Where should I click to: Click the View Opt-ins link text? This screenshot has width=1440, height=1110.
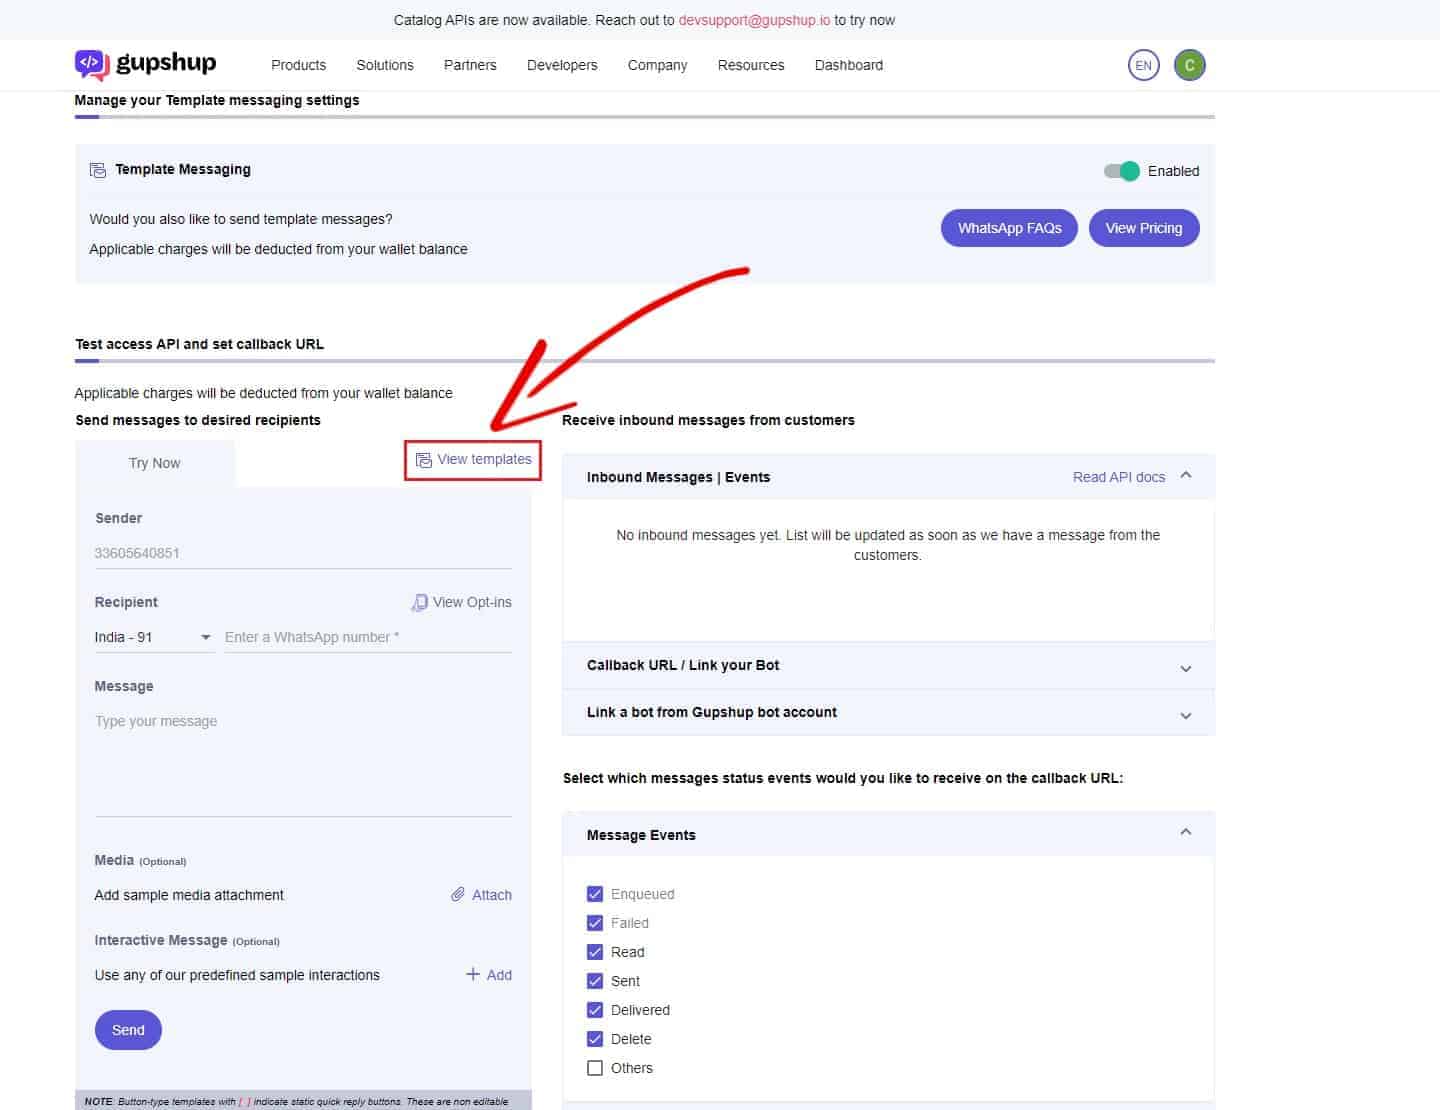(x=472, y=602)
